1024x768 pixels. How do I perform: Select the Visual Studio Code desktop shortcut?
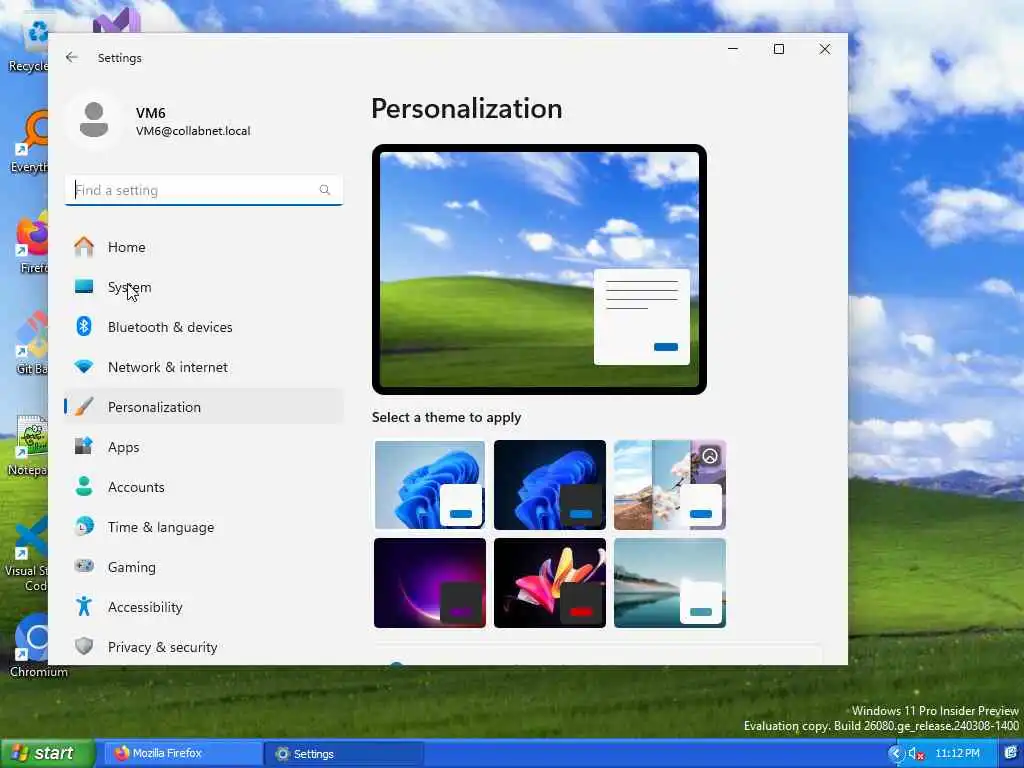pos(26,553)
